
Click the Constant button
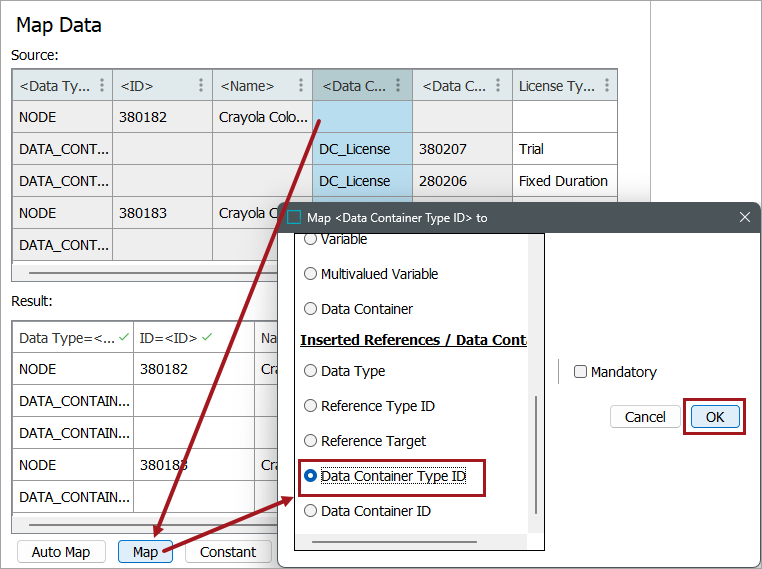click(x=228, y=552)
